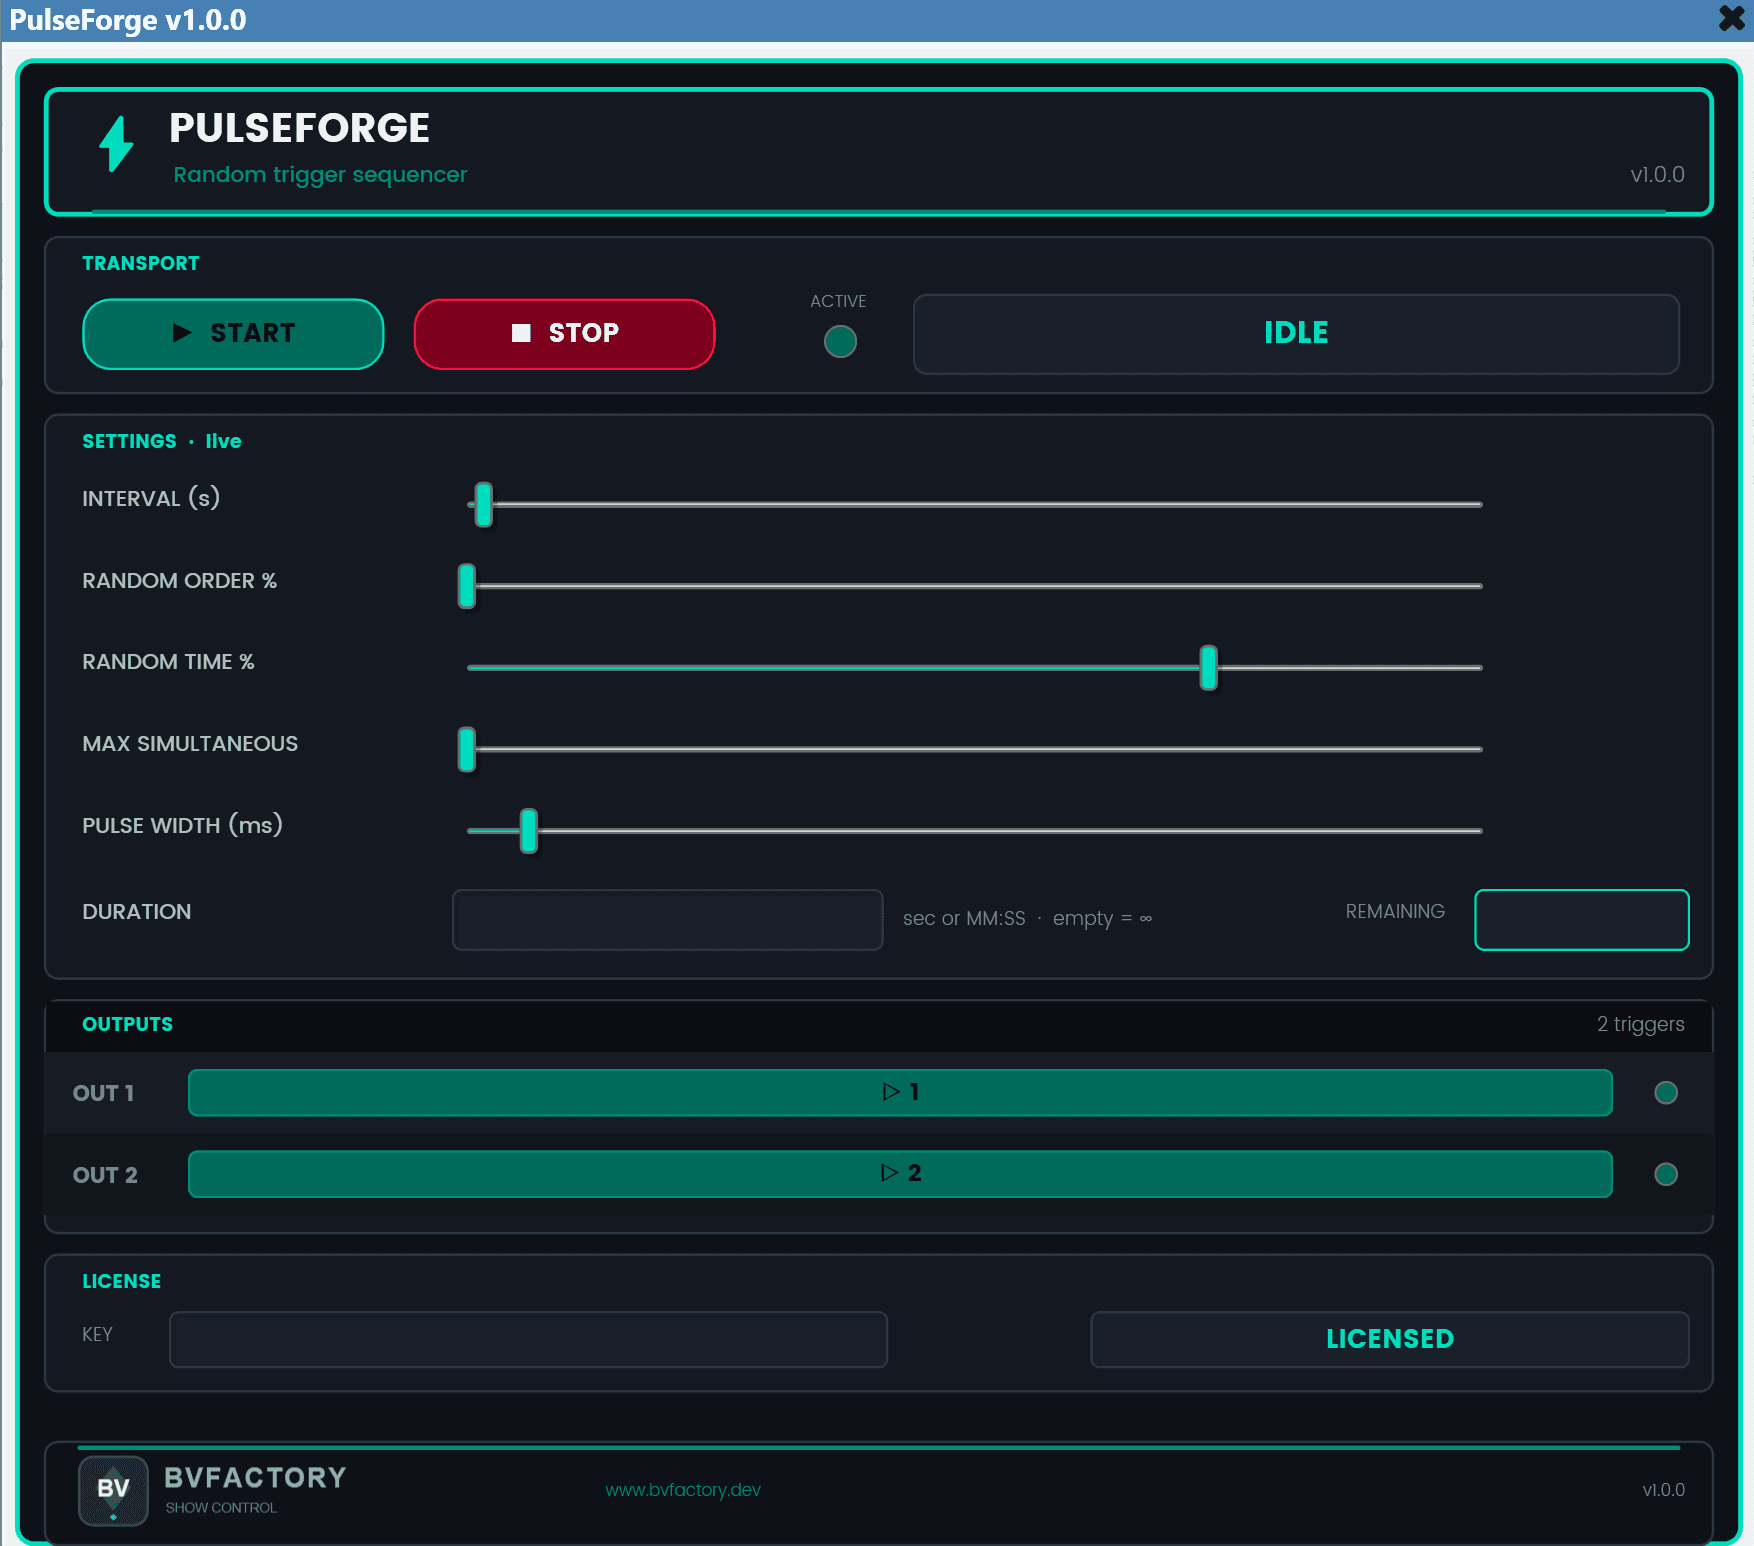Click the LICENSED status box
The width and height of the screenshot is (1754, 1546).
coord(1390,1340)
